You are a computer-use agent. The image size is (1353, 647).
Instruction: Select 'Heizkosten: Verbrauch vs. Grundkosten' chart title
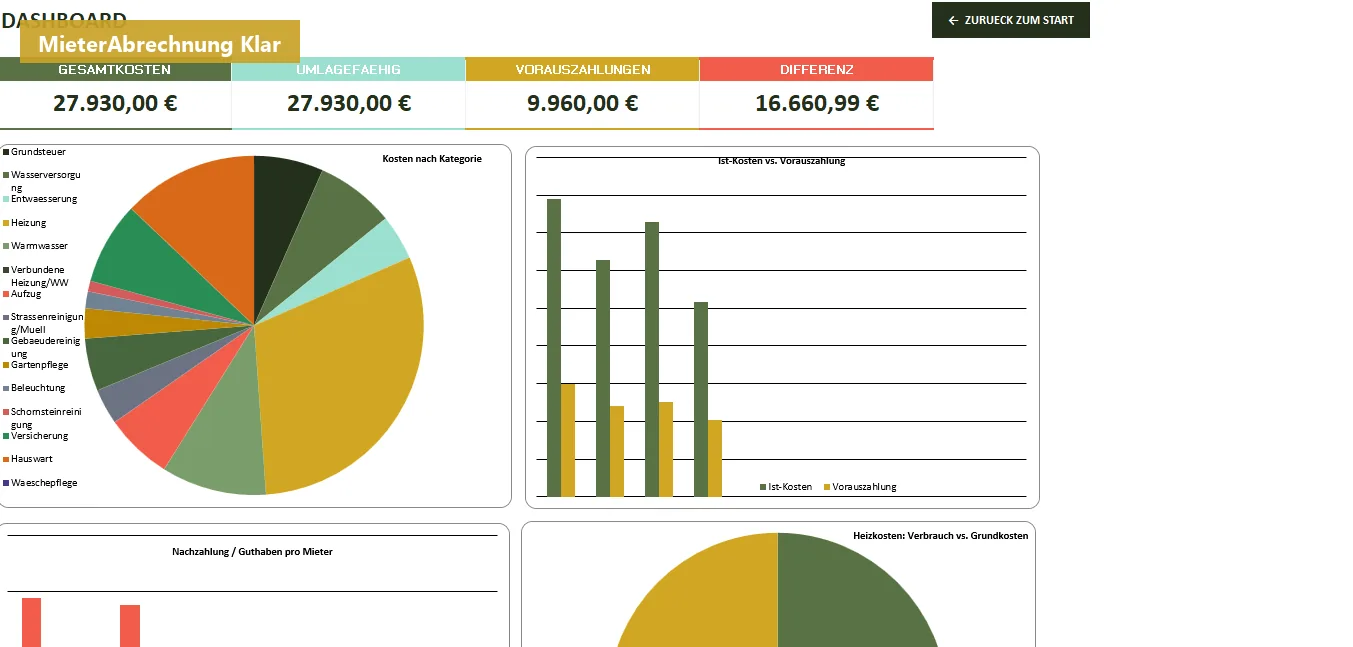(x=940, y=536)
